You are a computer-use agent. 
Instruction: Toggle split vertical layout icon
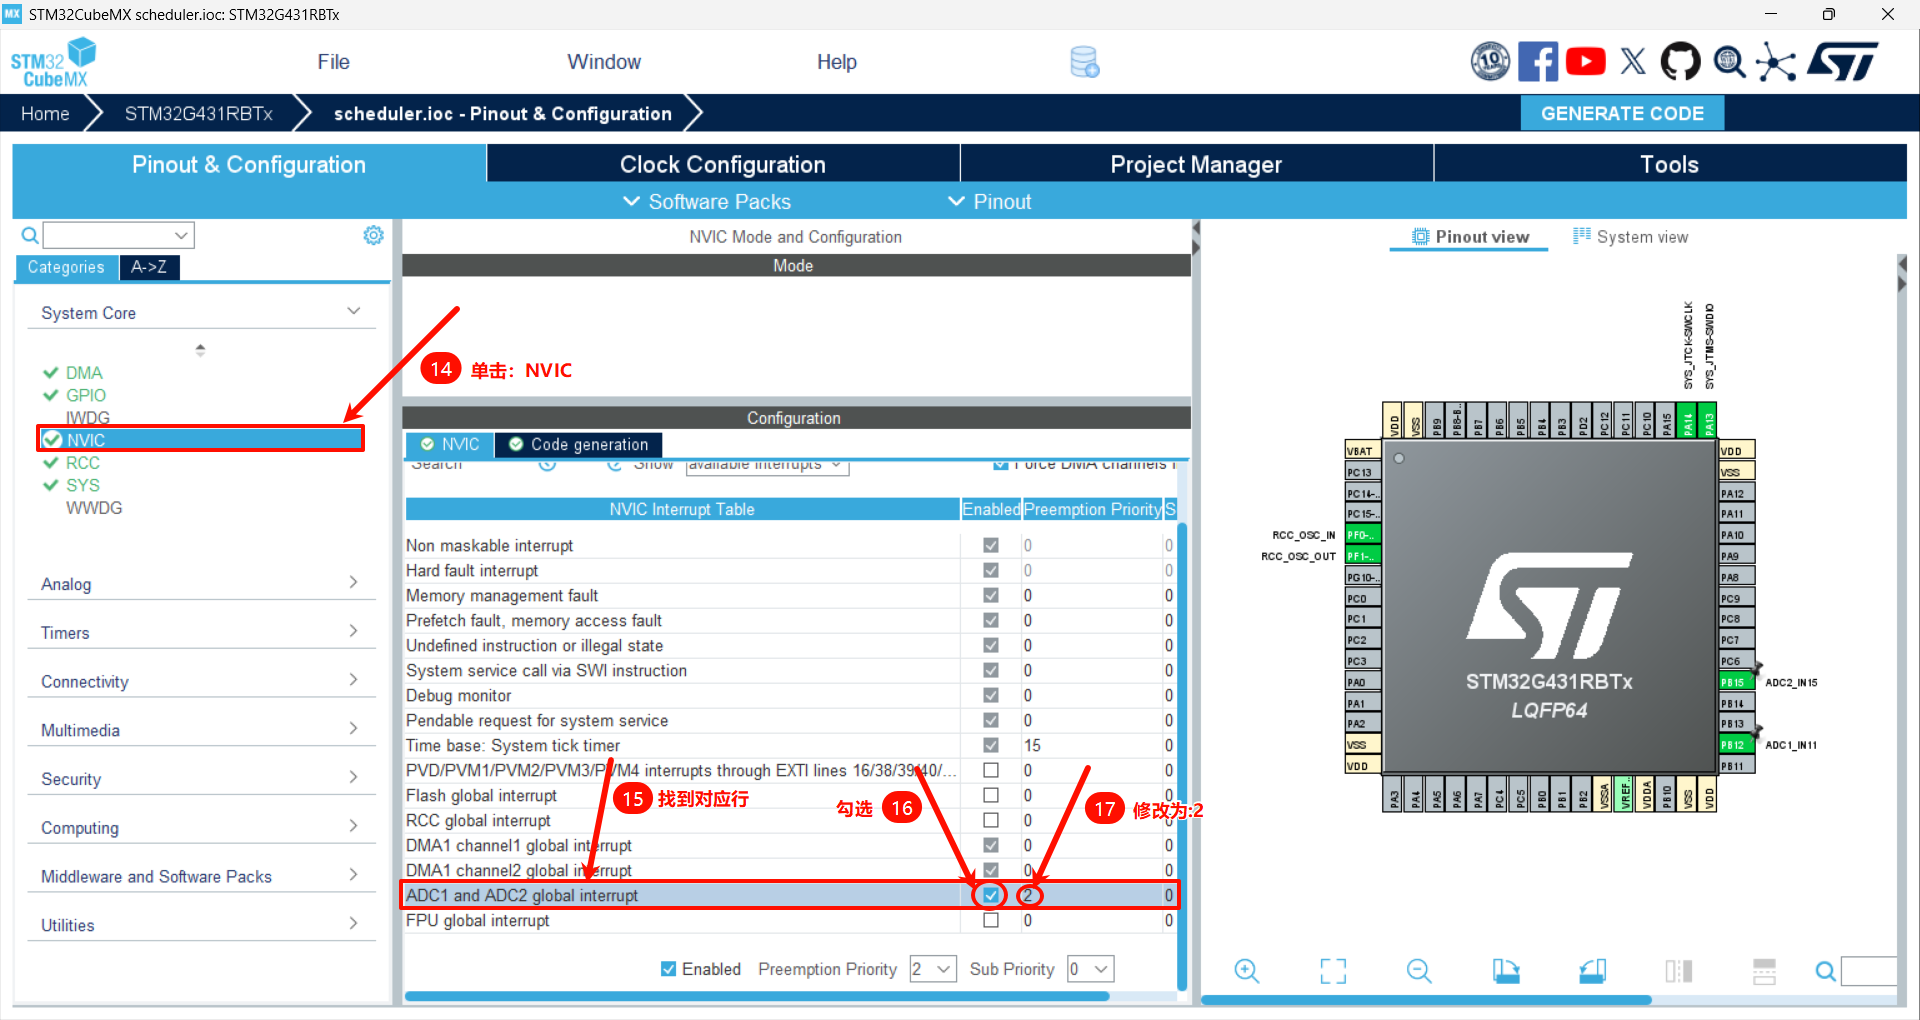1679,971
